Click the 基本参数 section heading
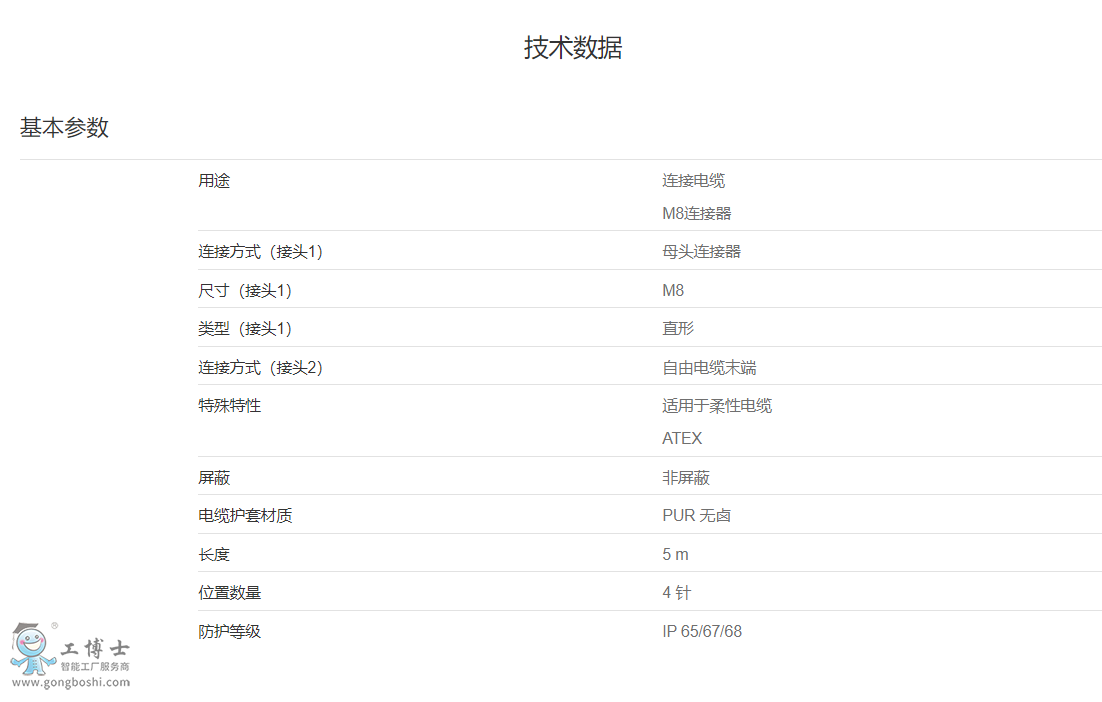1102x702 pixels. point(64,128)
